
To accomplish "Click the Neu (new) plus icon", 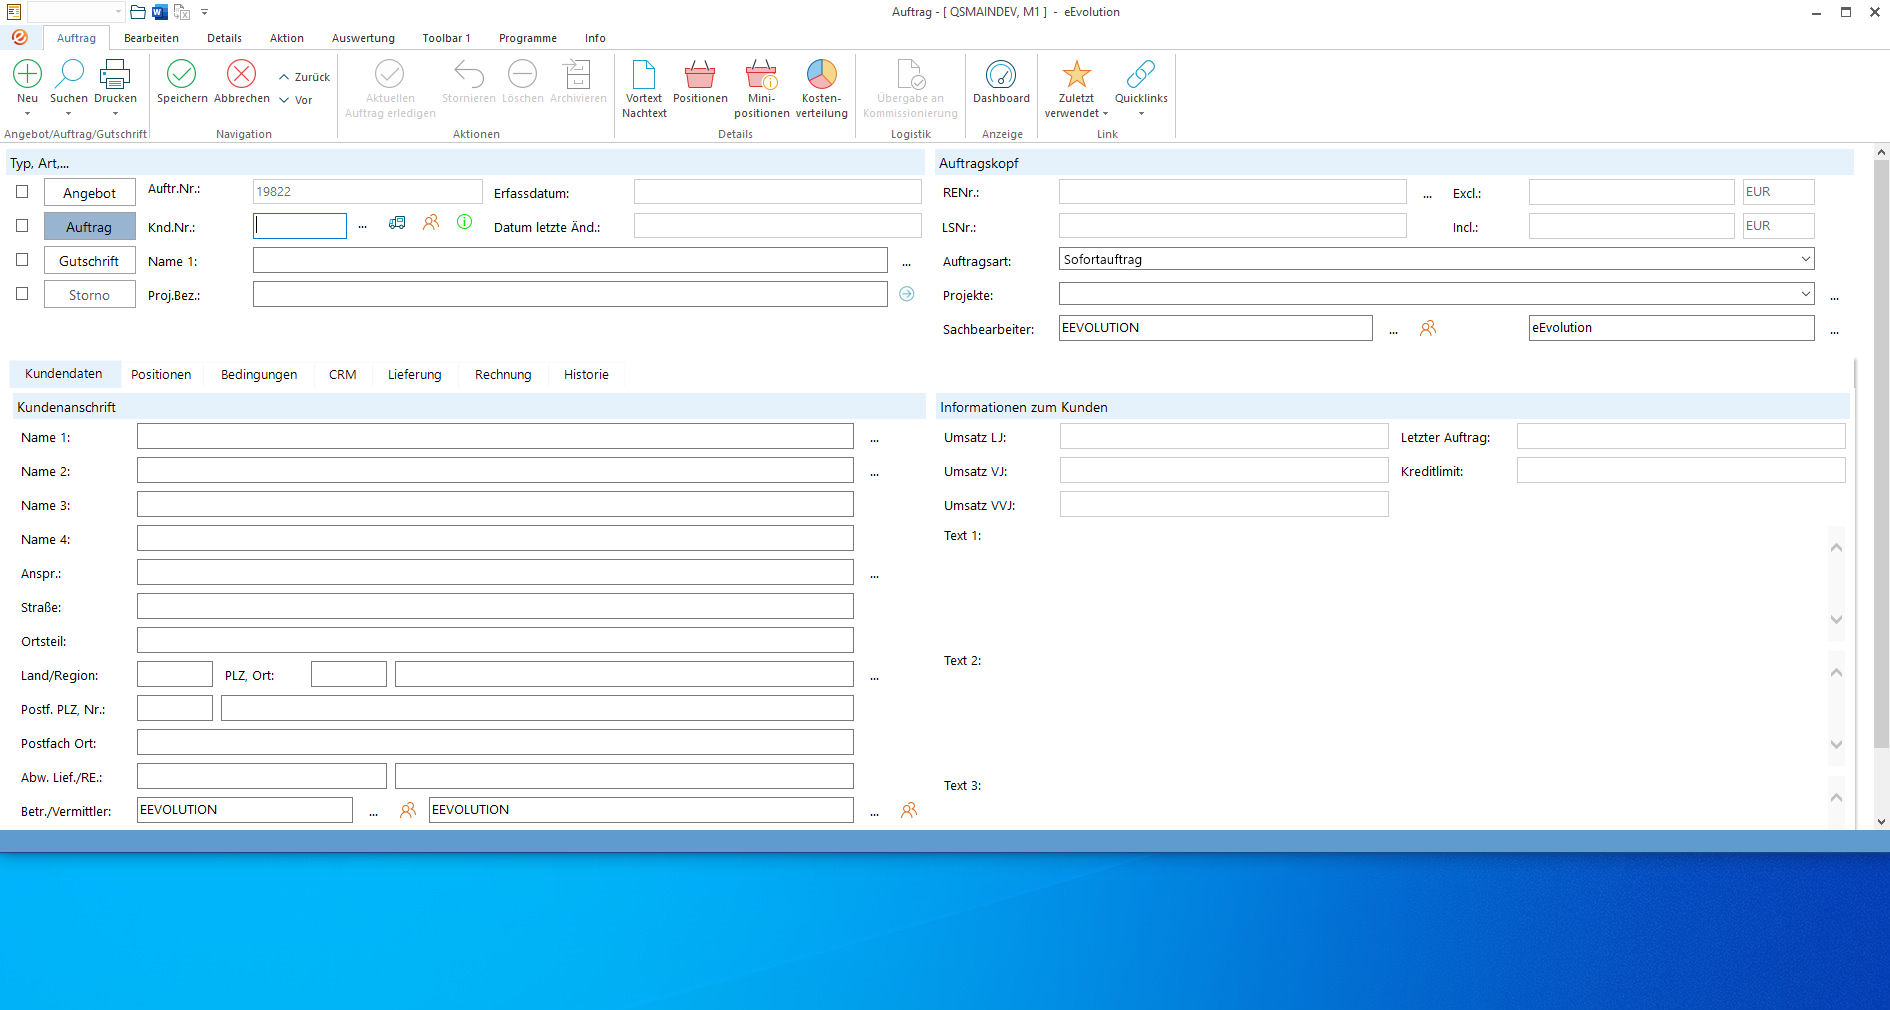I will tap(27, 73).
